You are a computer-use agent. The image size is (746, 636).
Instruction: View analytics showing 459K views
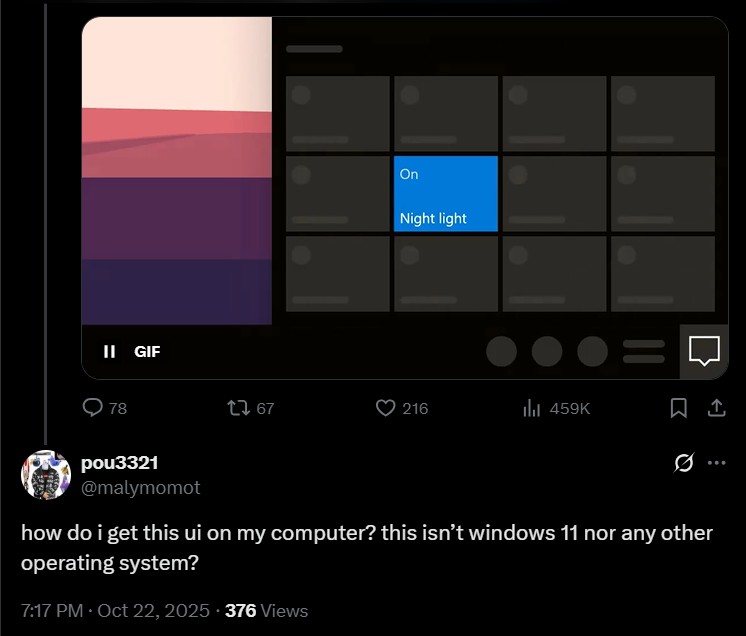coord(532,408)
